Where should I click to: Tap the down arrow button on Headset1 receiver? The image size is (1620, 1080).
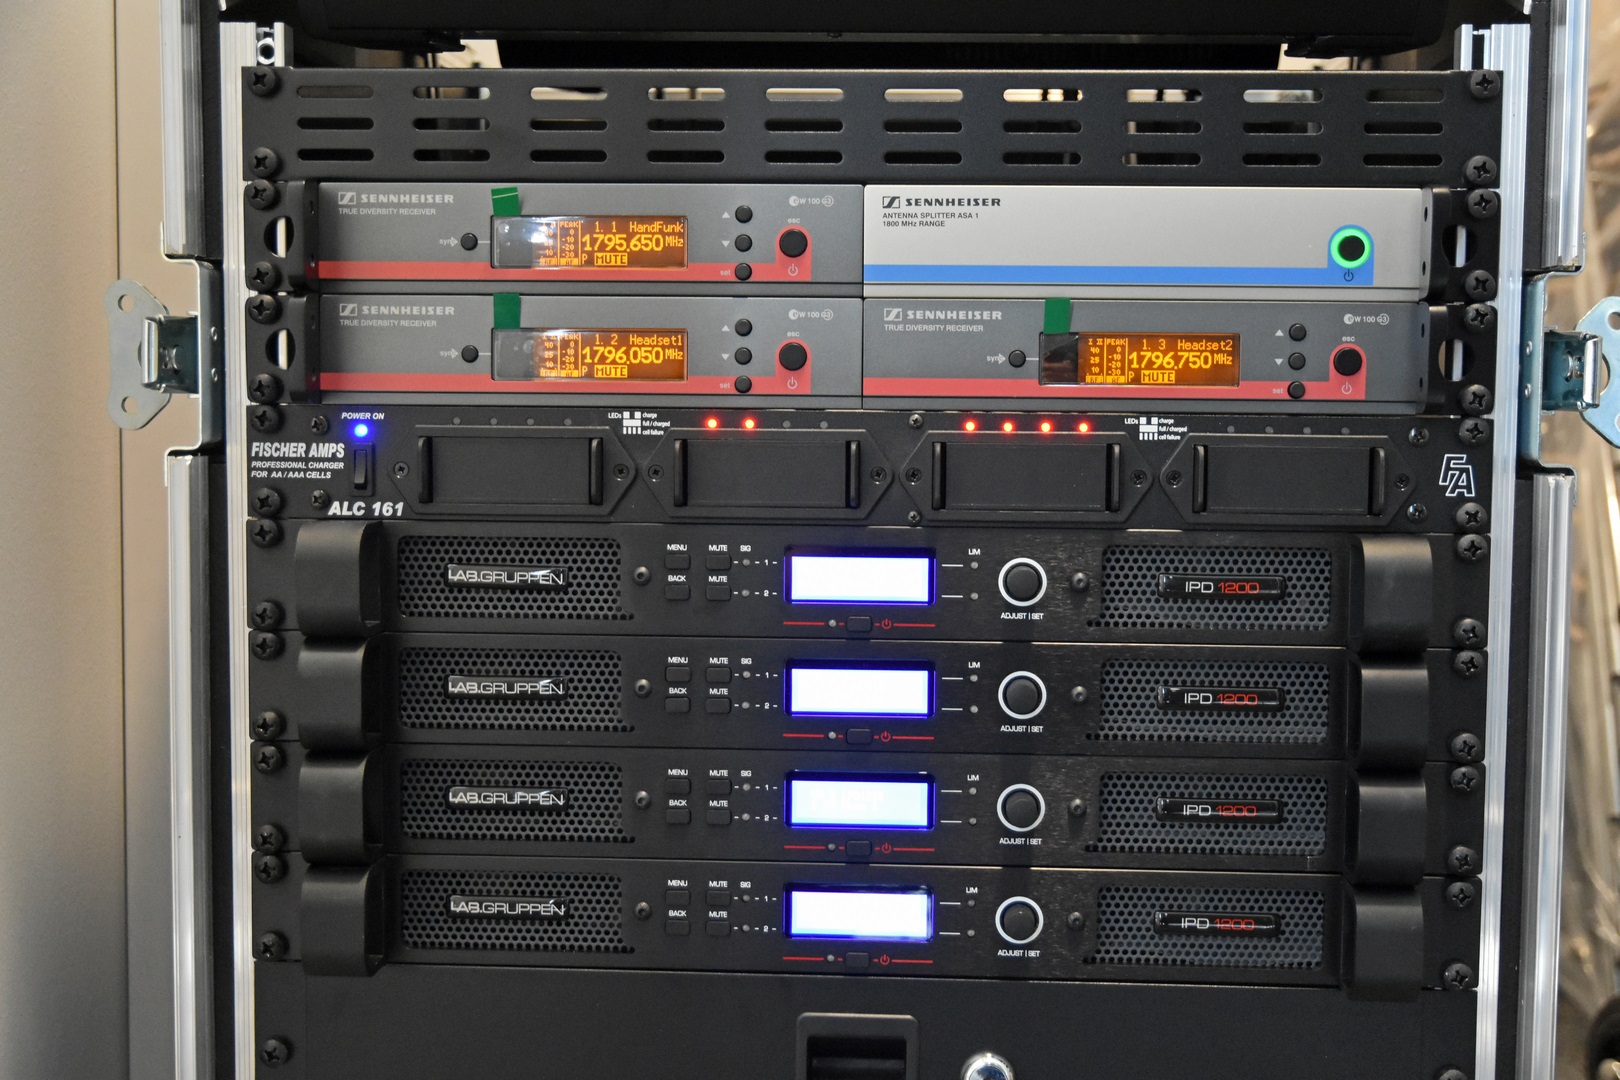click(x=743, y=356)
